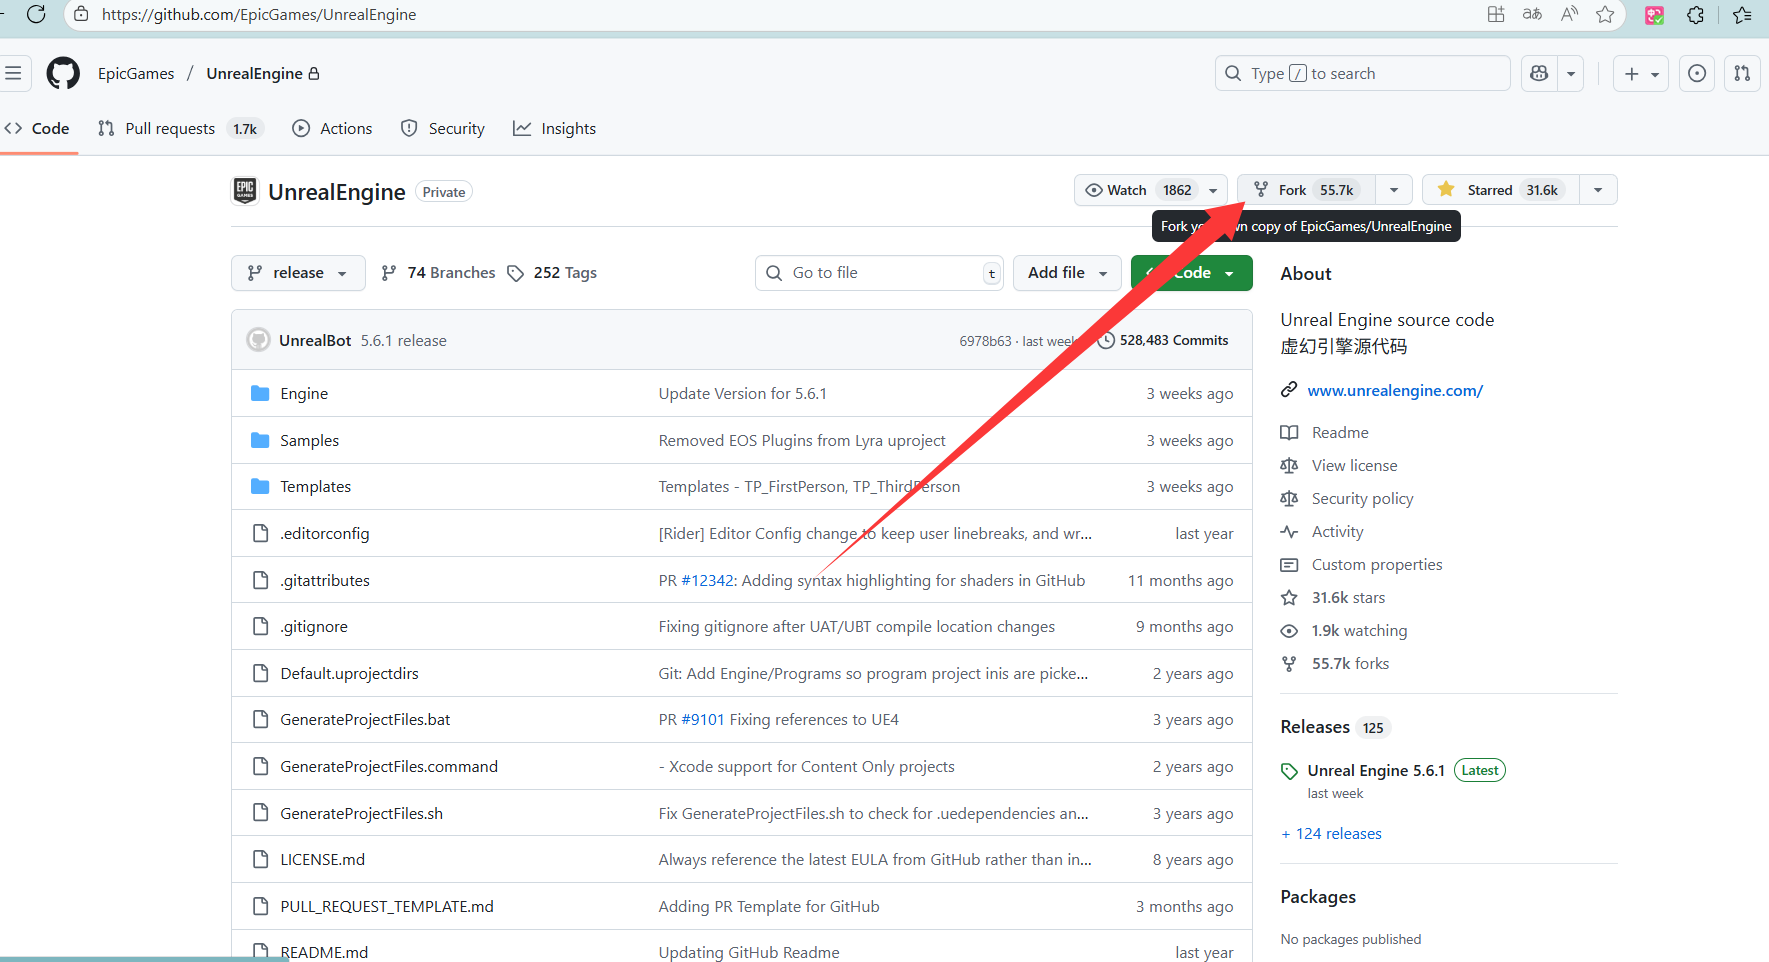Open PULL_REQUEST_TEMPLATE.md file

click(x=387, y=907)
